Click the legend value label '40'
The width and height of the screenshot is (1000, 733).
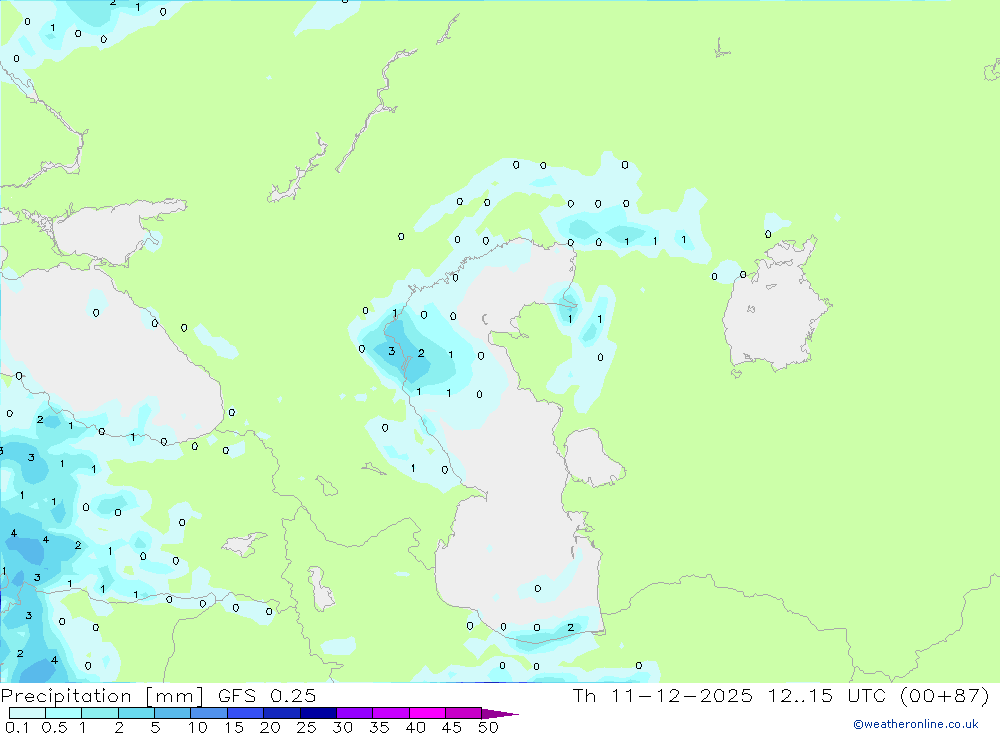click(x=415, y=727)
